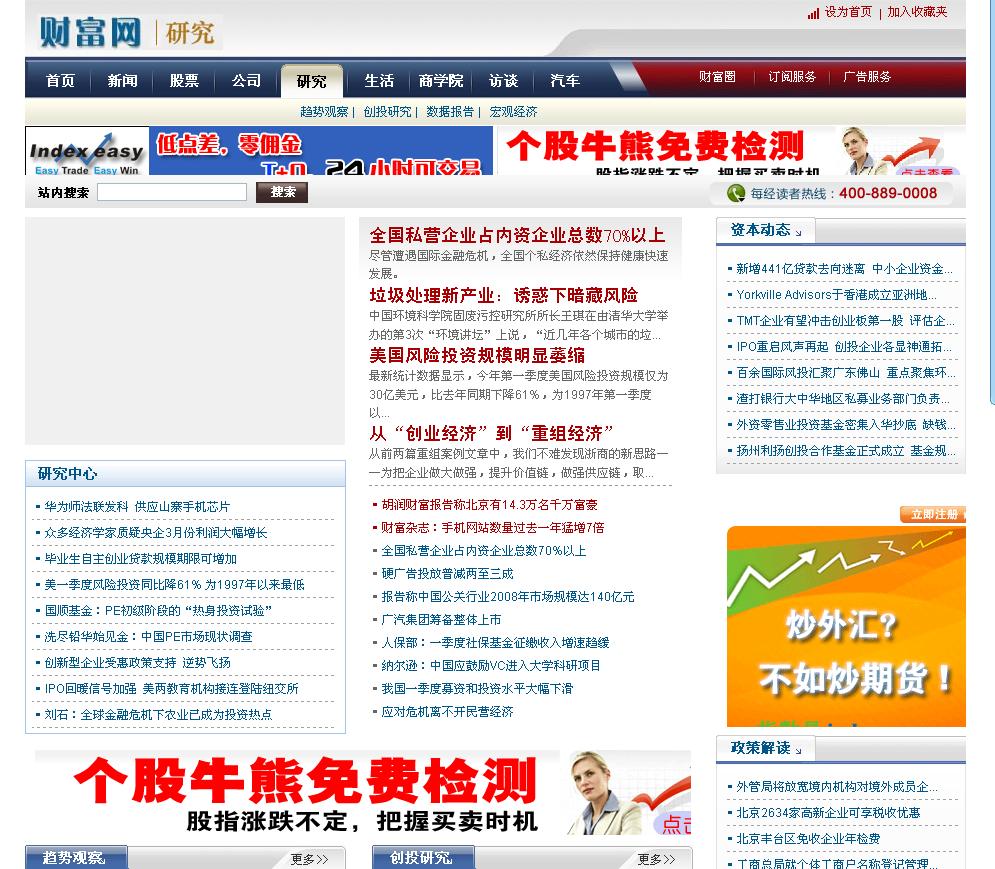995x869 pixels.
Task: Open the 数据报告 sub-navigation link
Action: tap(450, 112)
